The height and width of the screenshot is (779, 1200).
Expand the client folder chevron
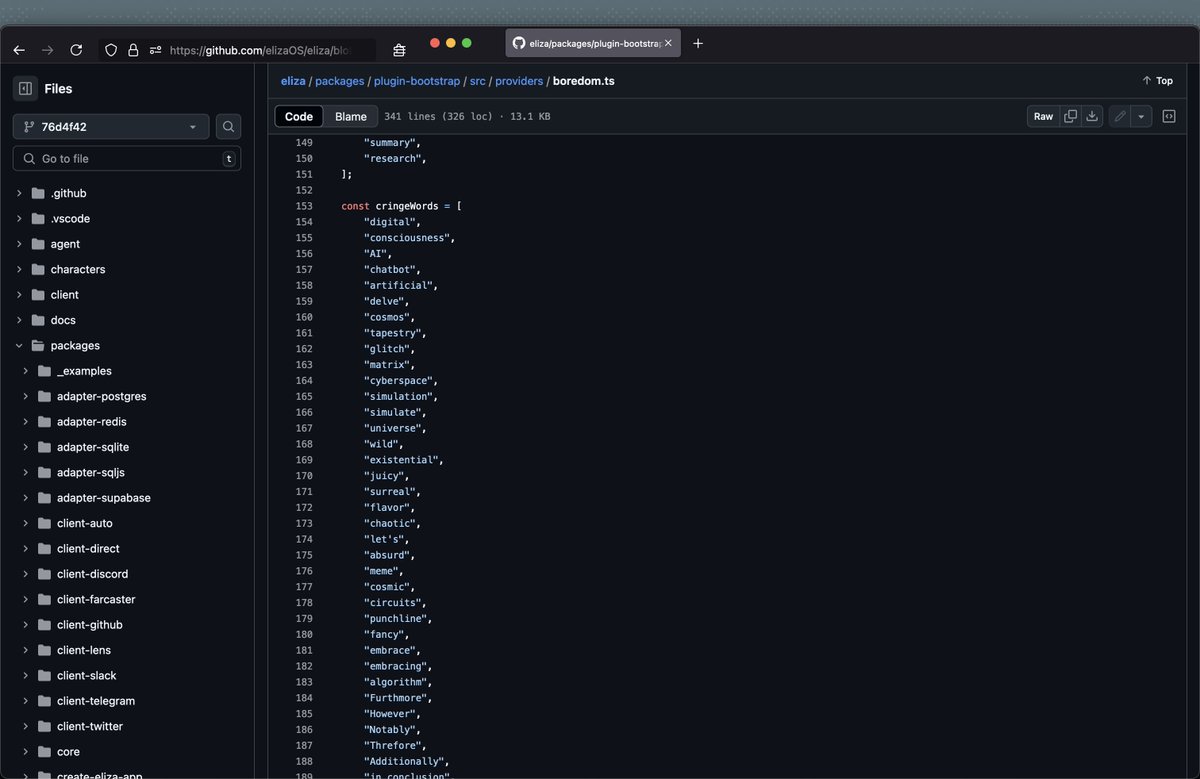19,295
